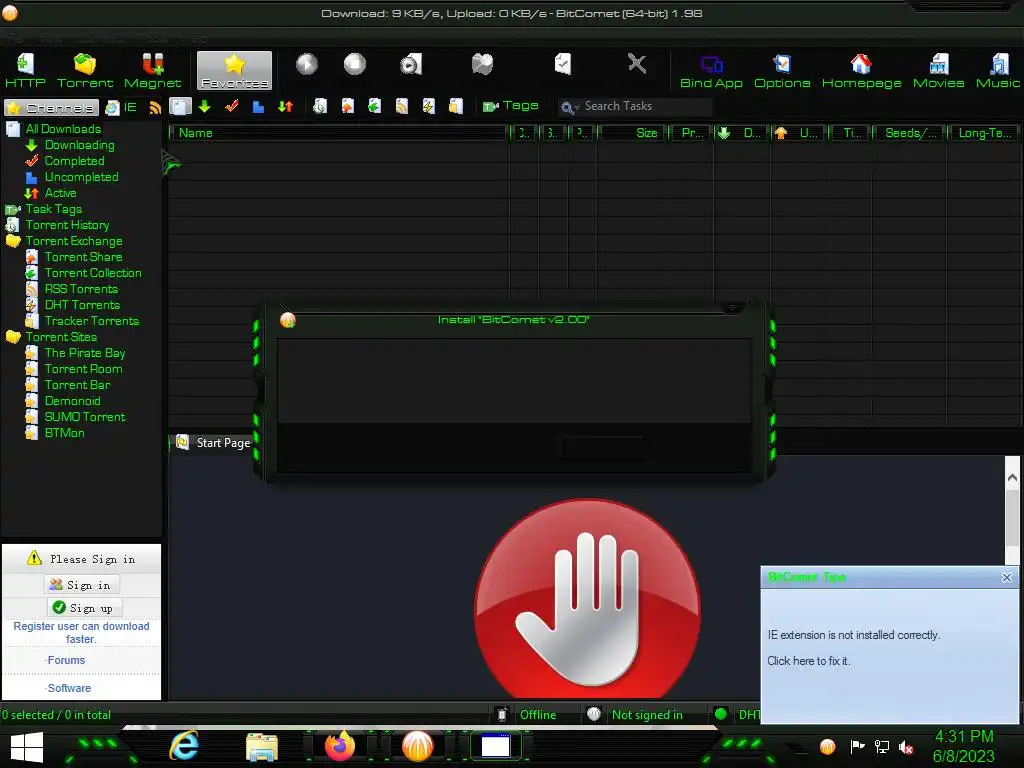Open the Windows Start menu
Screen dimensions: 1024x768
(x=26, y=748)
